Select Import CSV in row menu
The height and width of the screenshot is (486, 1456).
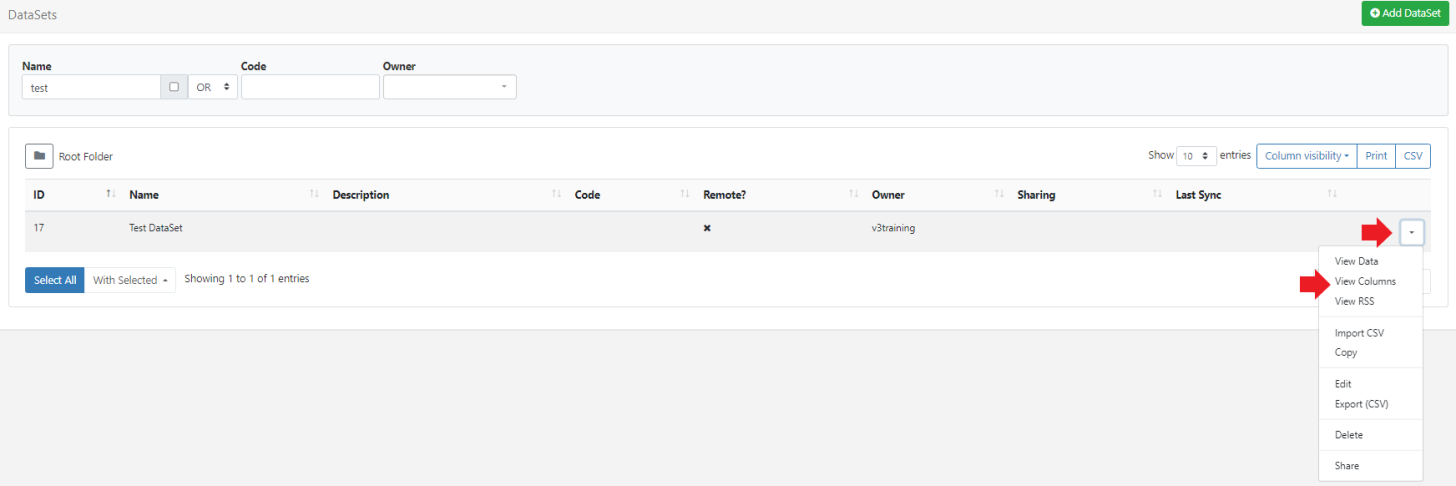coord(1359,333)
